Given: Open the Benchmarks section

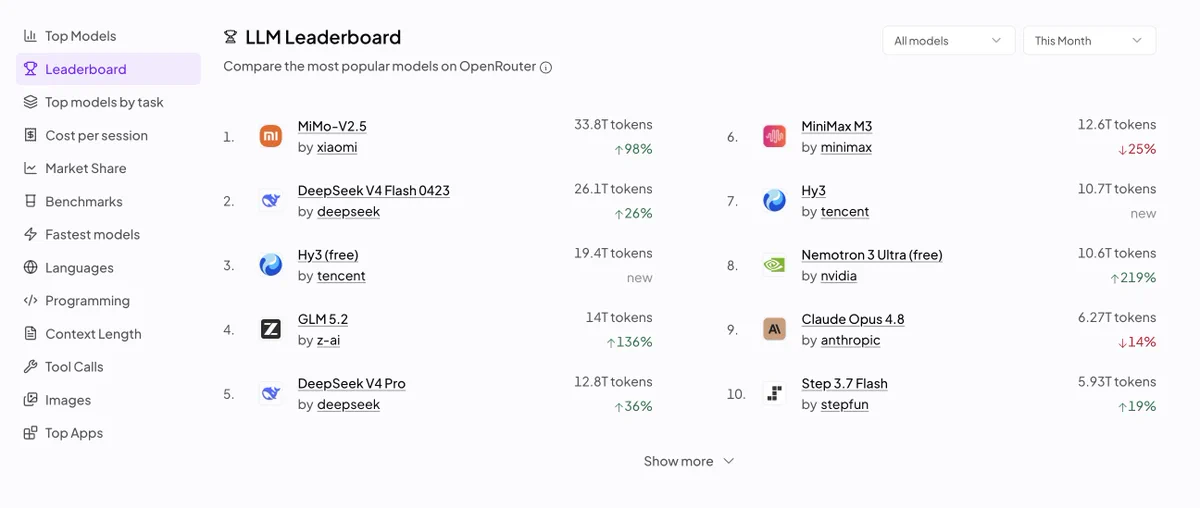Looking at the screenshot, I should pyautogui.click(x=108, y=201).
